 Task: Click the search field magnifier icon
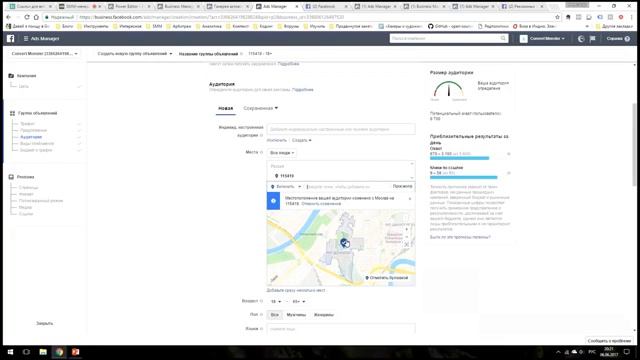click(x=503, y=38)
